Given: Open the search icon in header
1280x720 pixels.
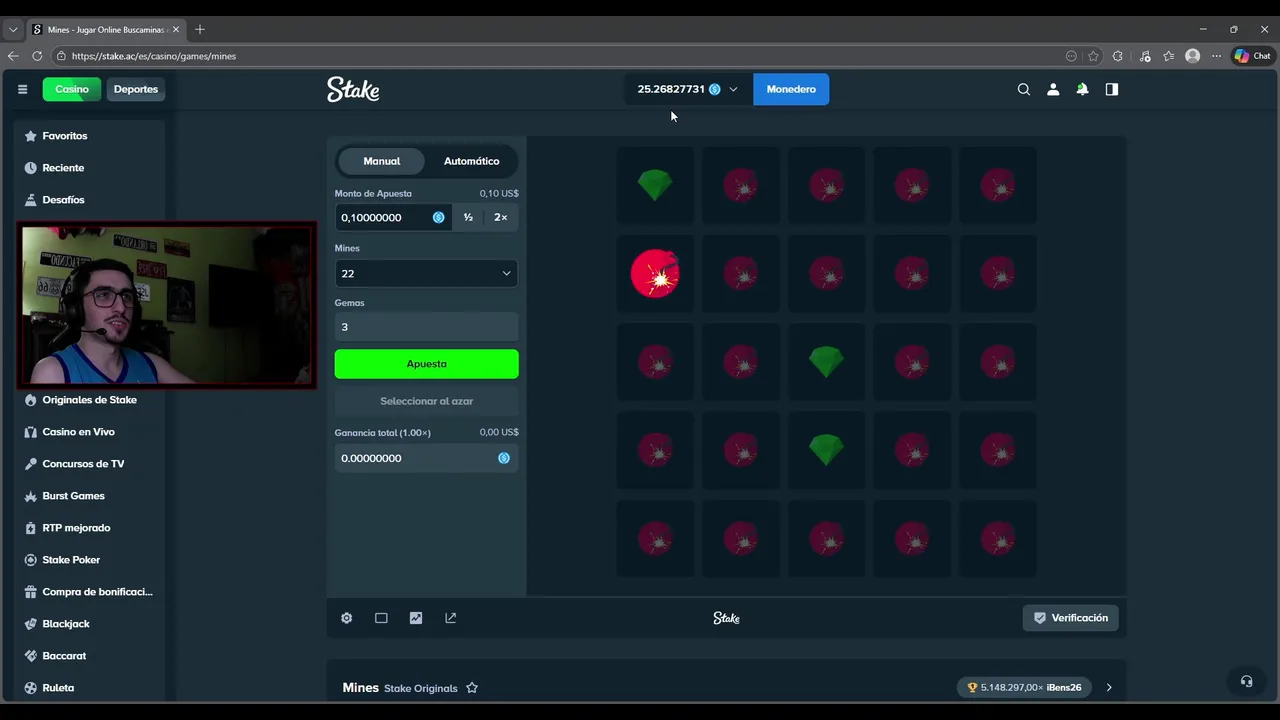Looking at the screenshot, I should (1023, 89).
